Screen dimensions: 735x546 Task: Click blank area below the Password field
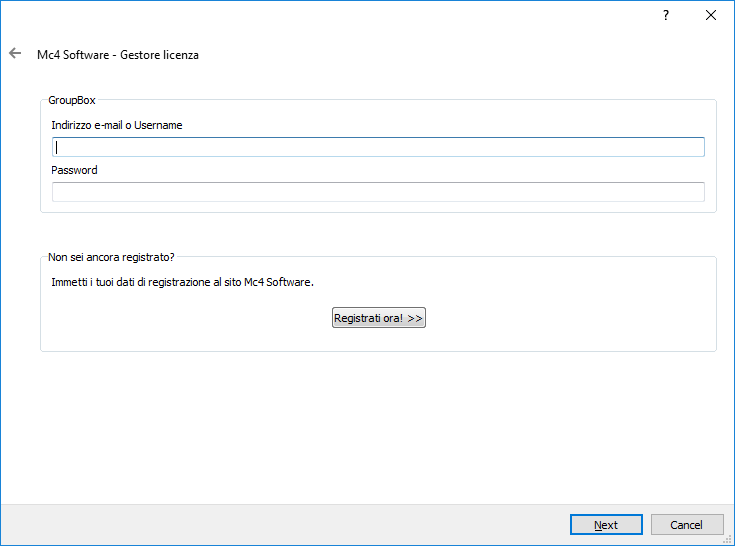[378, 207]
